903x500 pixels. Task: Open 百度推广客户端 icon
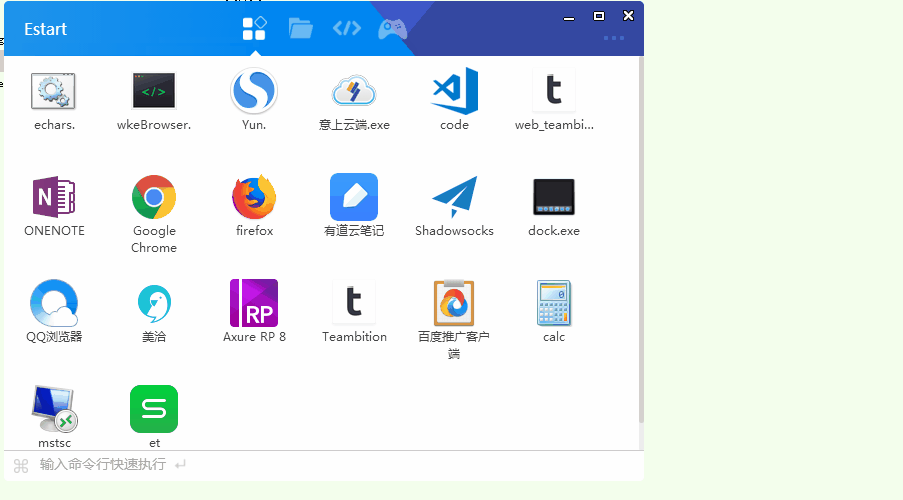click(454, 303)
